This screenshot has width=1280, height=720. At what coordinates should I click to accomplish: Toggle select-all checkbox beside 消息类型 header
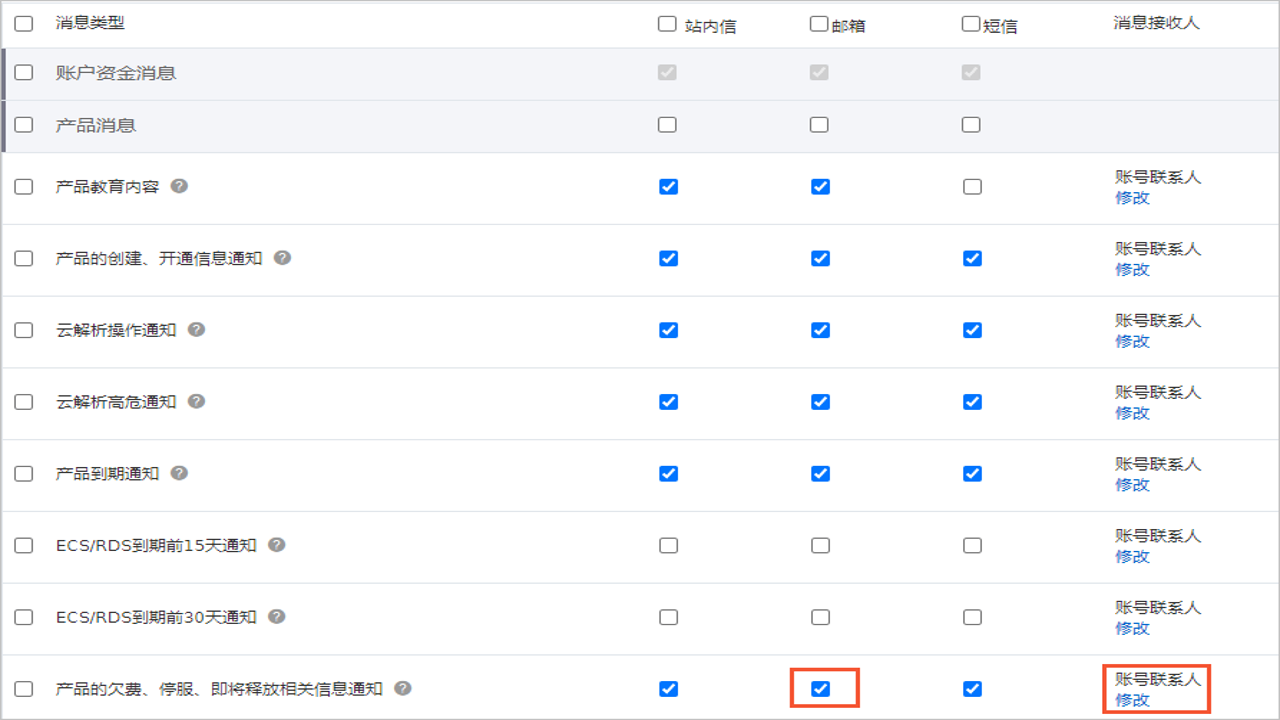click(x=24, y=24)
